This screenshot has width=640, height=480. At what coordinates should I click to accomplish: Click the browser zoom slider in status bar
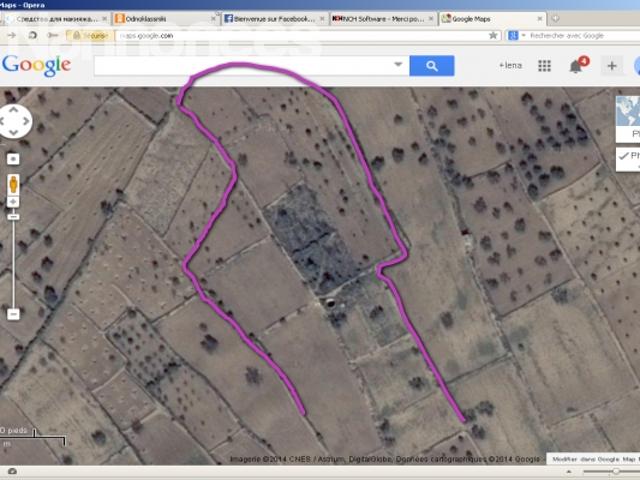pyautogui.click(x=611, y=471)
